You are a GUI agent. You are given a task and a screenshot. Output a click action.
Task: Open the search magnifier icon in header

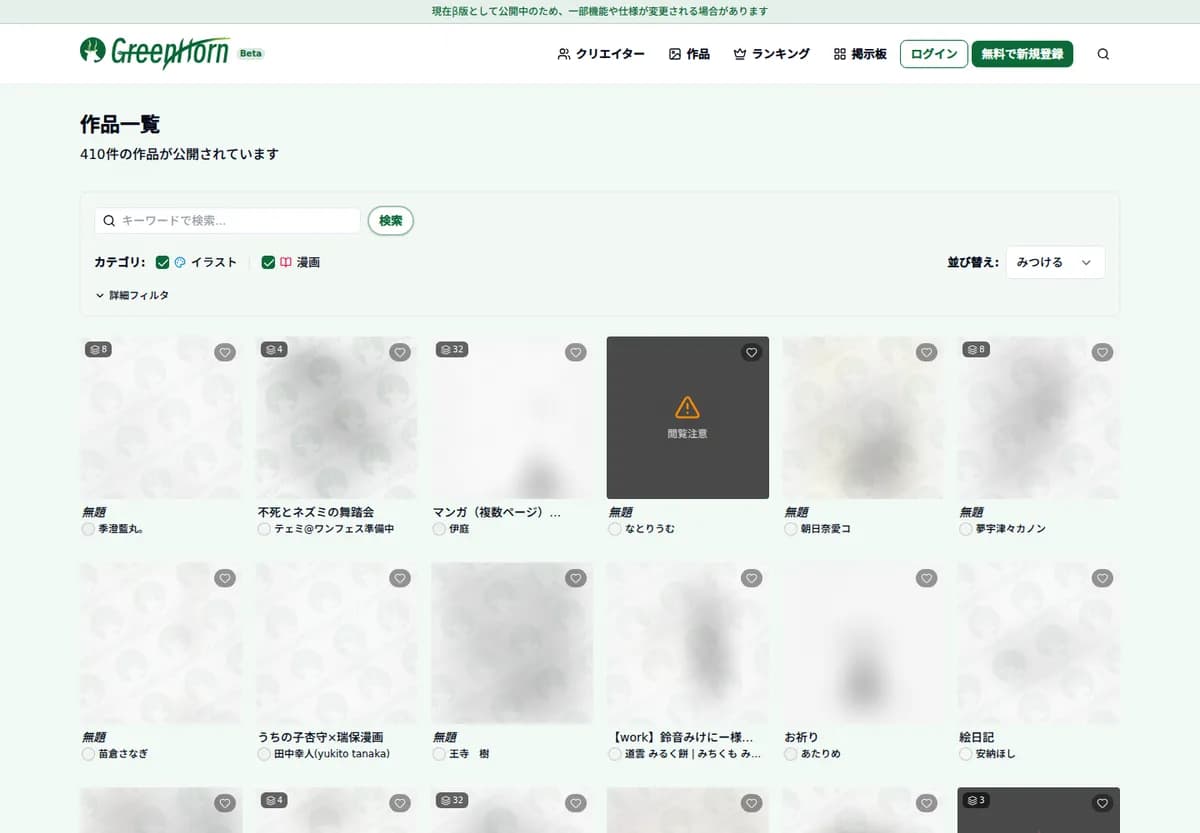tap(1103, 54)
